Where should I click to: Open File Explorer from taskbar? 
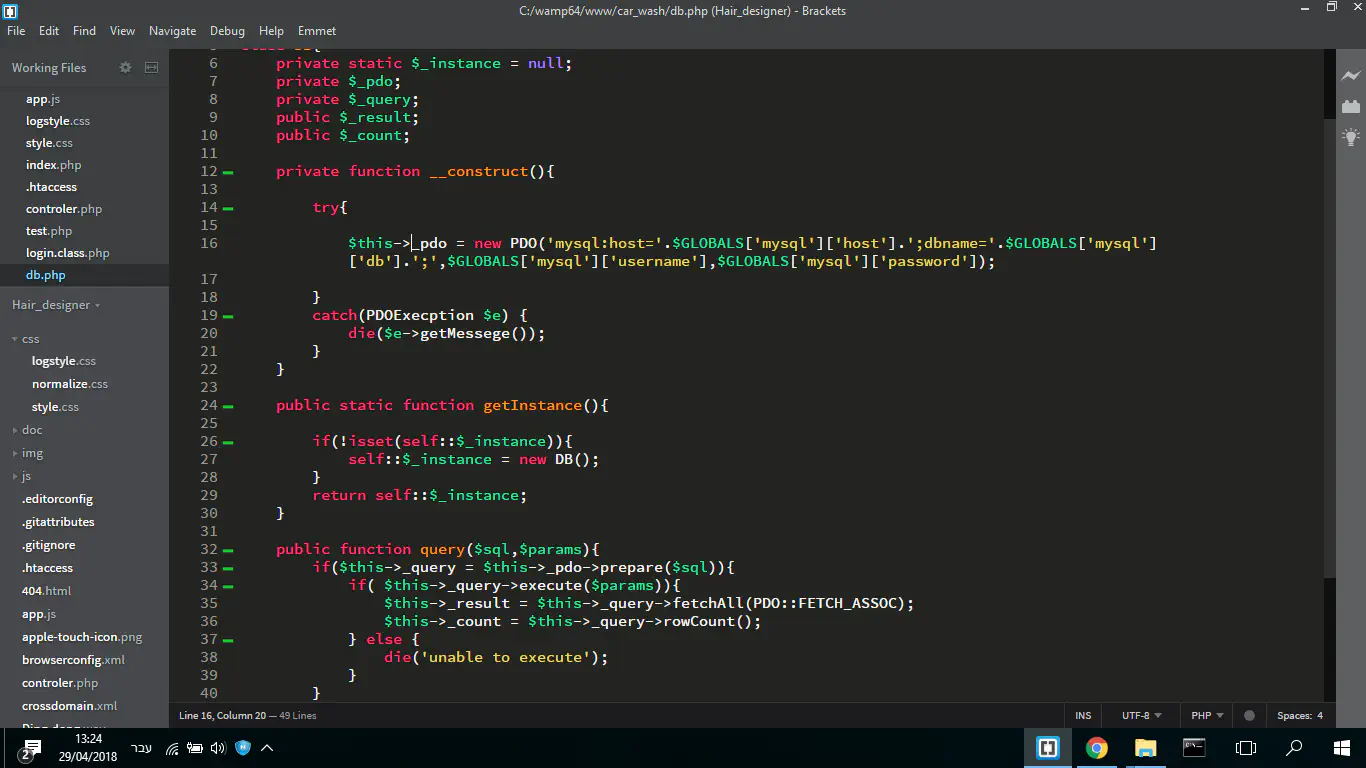[1145, 748]
